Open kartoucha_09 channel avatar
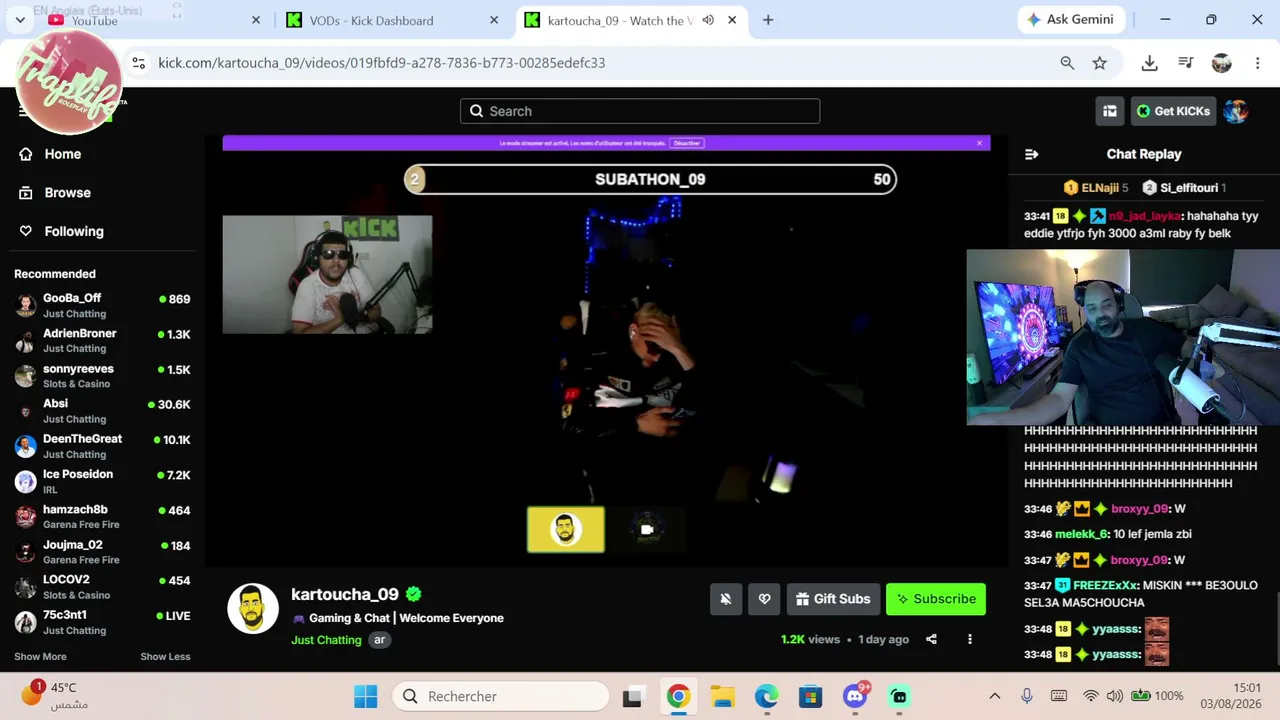 point(253,608)
